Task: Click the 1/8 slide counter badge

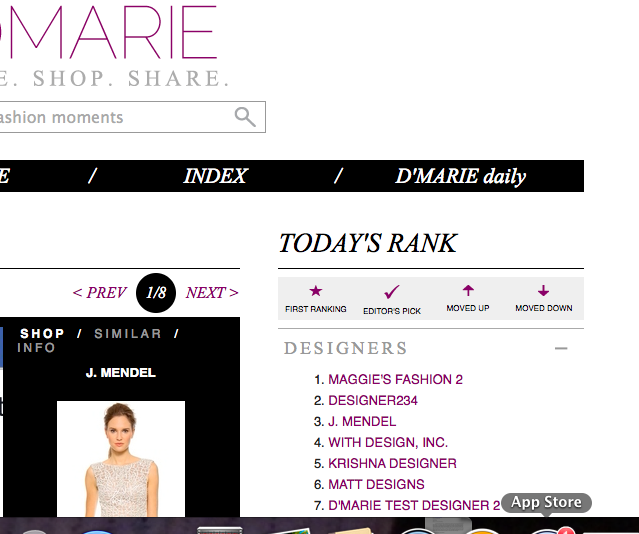Action: (x=156, y=293)
